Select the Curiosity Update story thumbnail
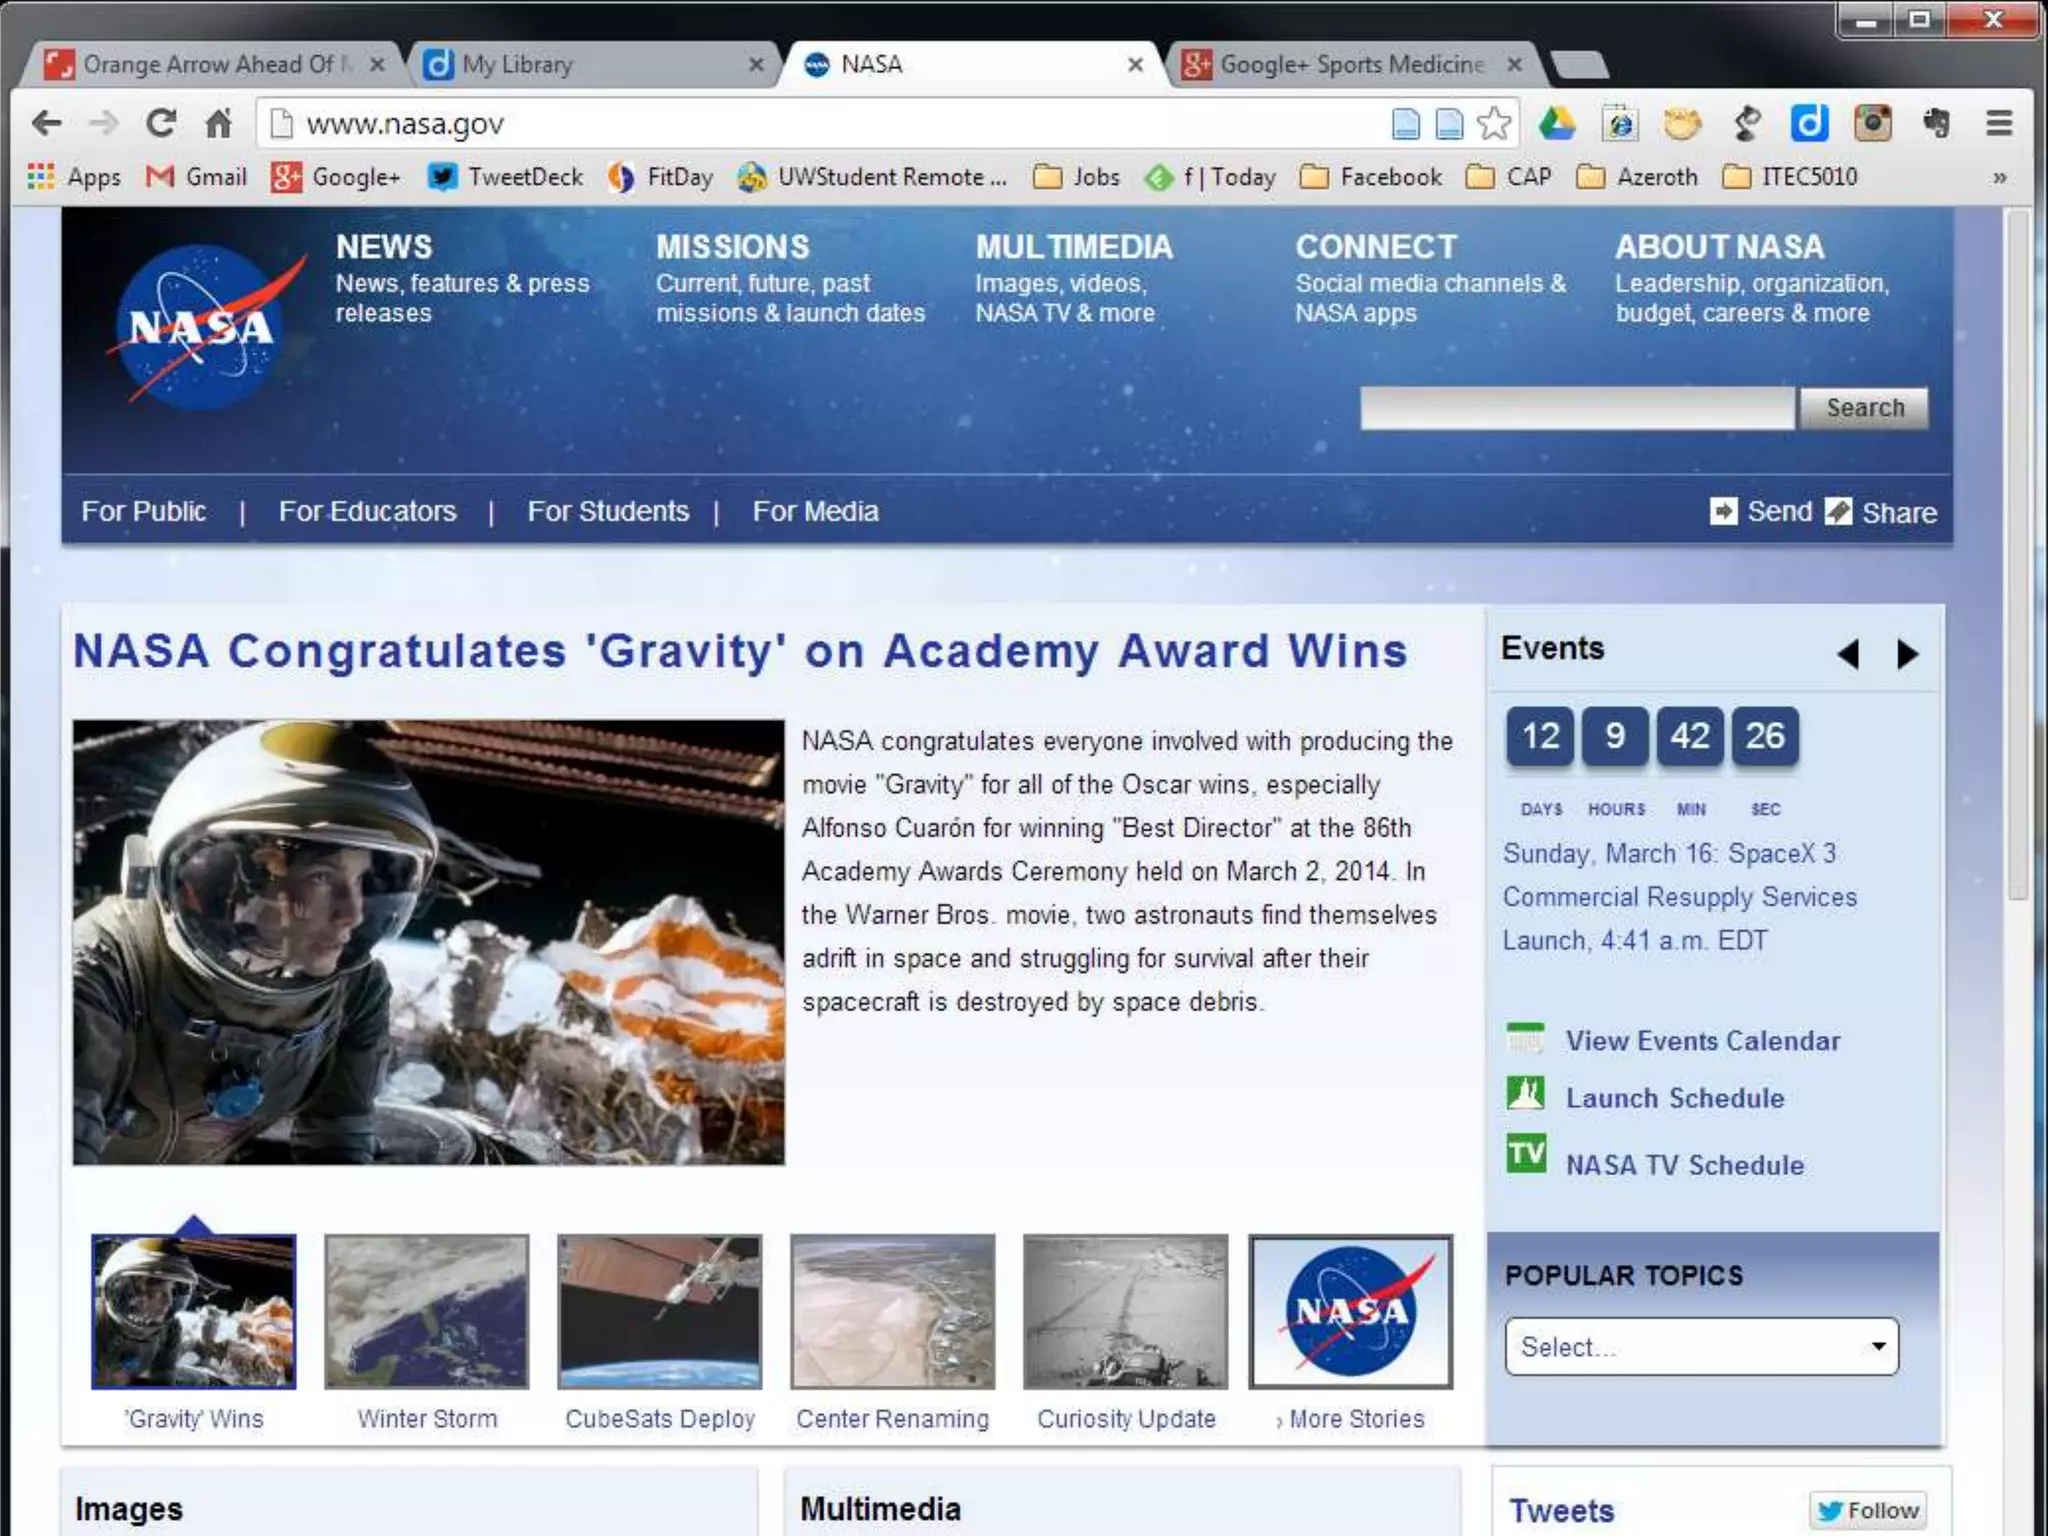This screenshot has height=1536, width=2048. point(1125,1311)
